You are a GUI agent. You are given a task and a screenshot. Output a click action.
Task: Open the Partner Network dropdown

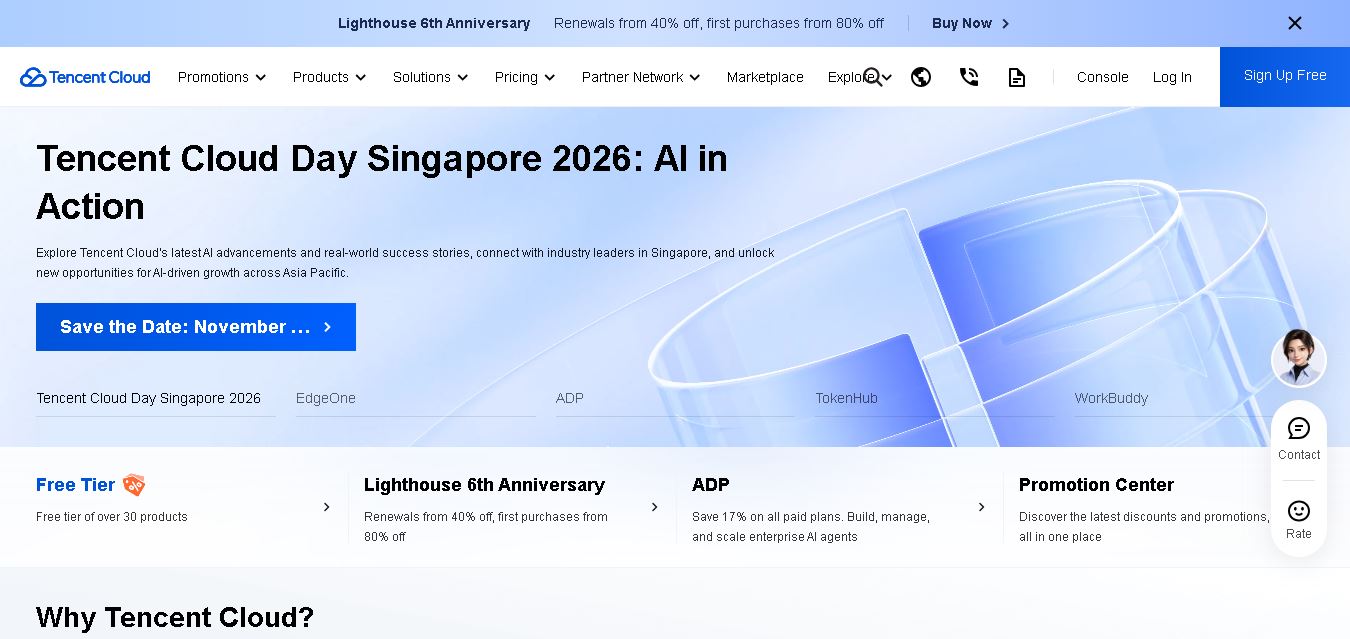pos(641,77)
